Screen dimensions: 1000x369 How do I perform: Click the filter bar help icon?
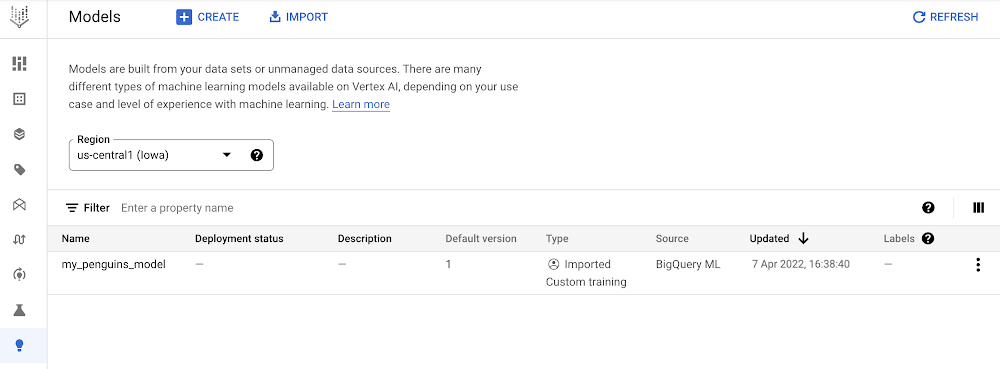tap(928, 207)
